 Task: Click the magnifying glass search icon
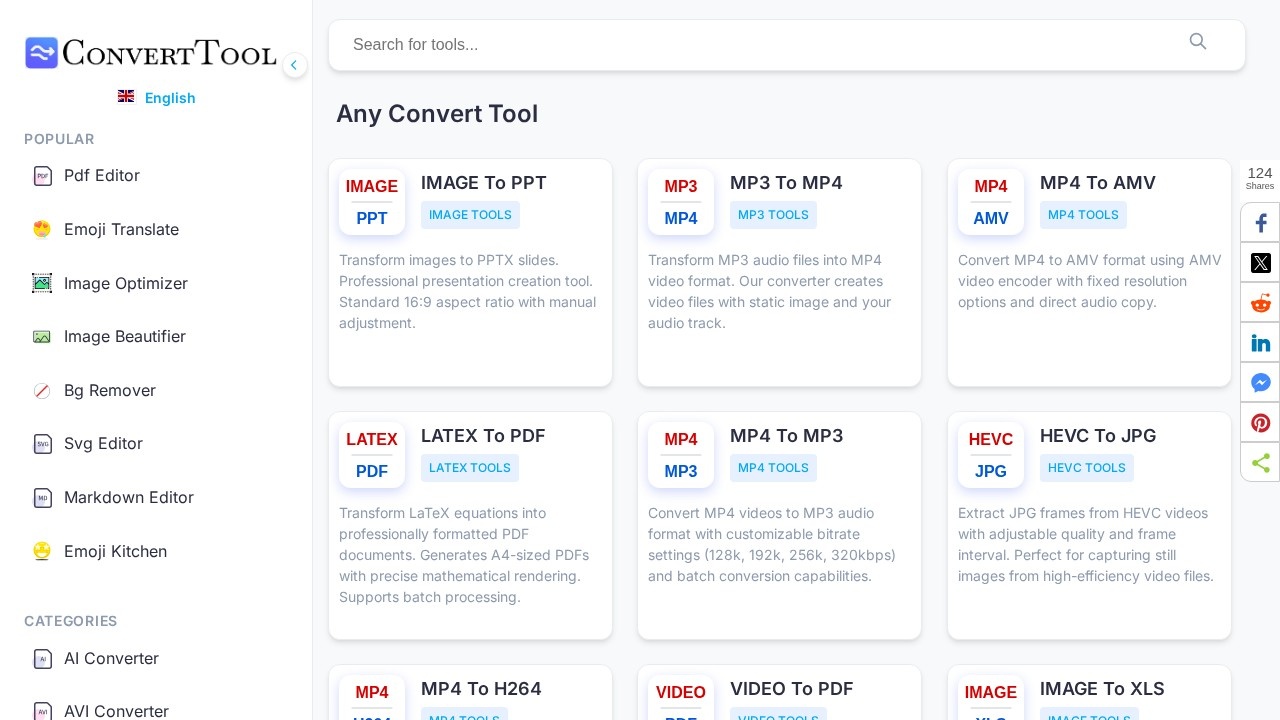1197,42
